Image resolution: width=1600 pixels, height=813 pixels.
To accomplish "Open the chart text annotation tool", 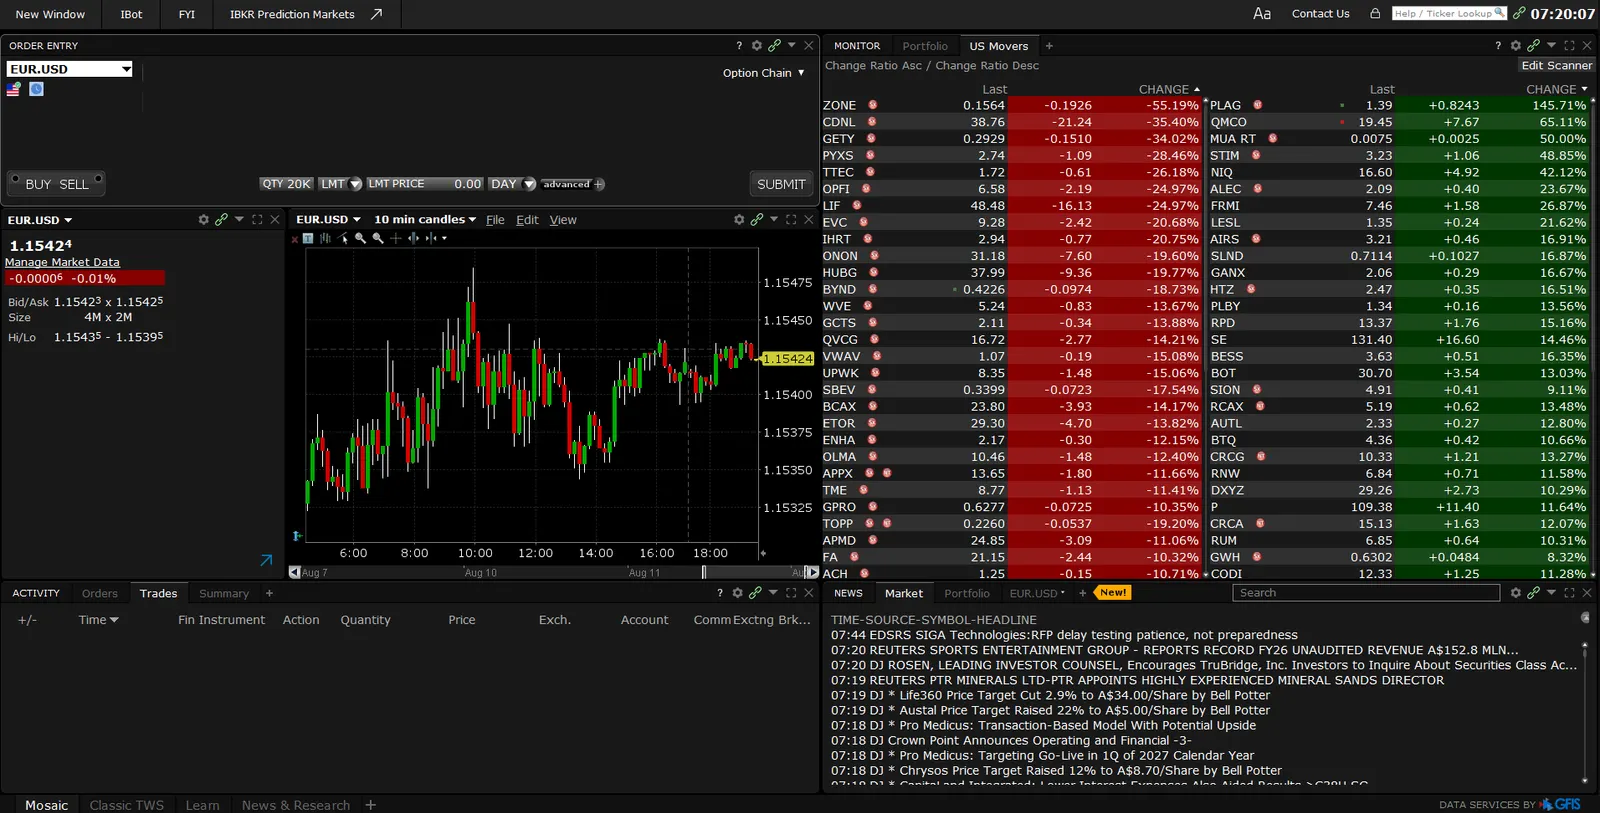I will 308,238.
